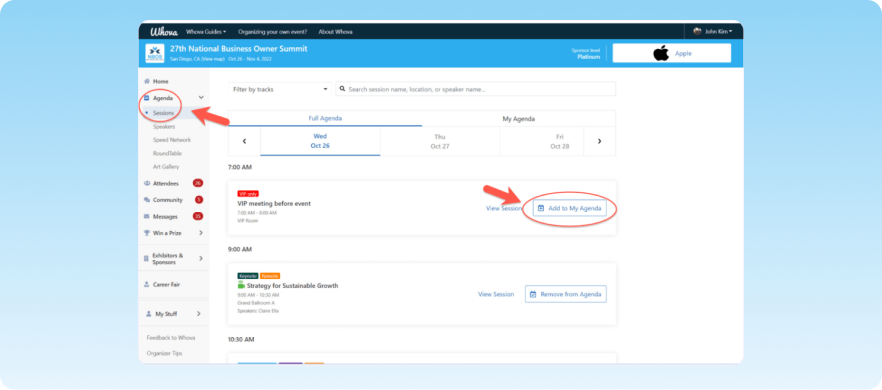
Task: Remove Strategy session from Agenda
Action: tap(566, 294)
